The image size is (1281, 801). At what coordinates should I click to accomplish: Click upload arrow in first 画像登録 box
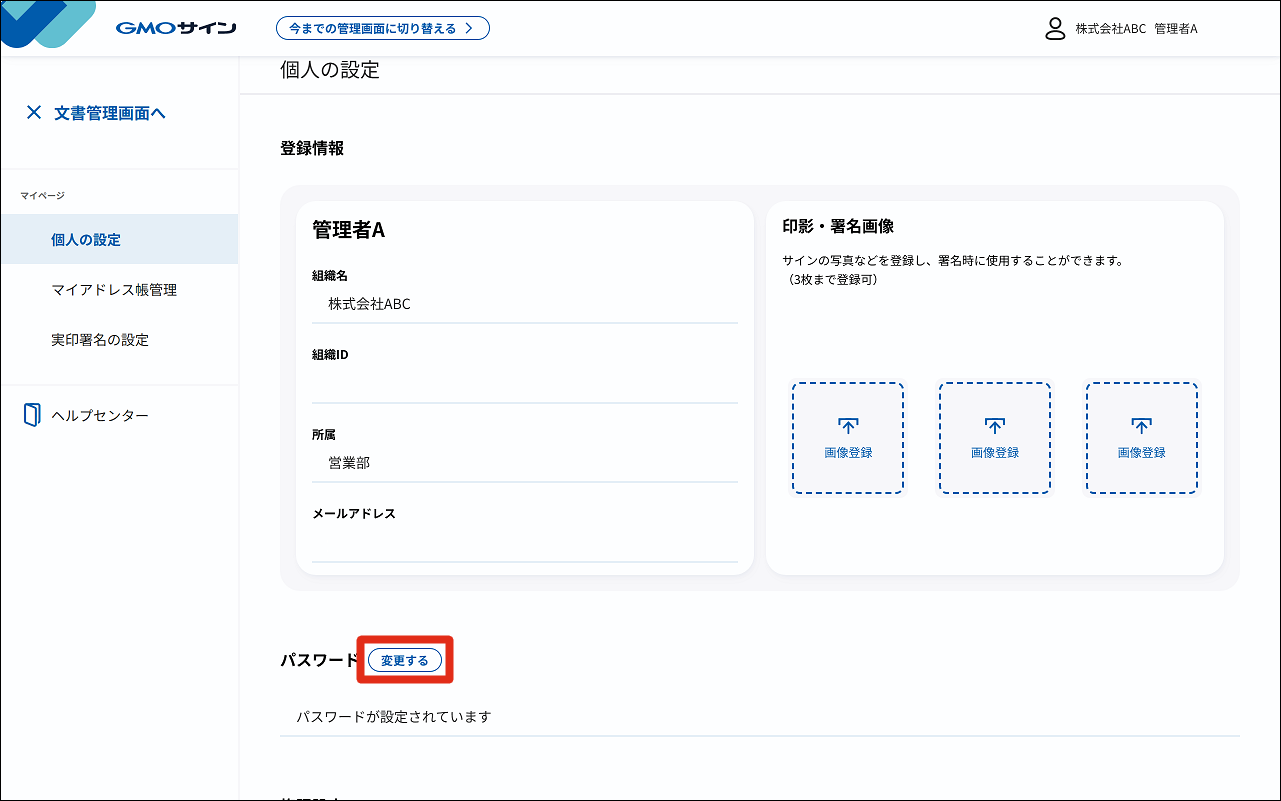click(x=848, y=426)
